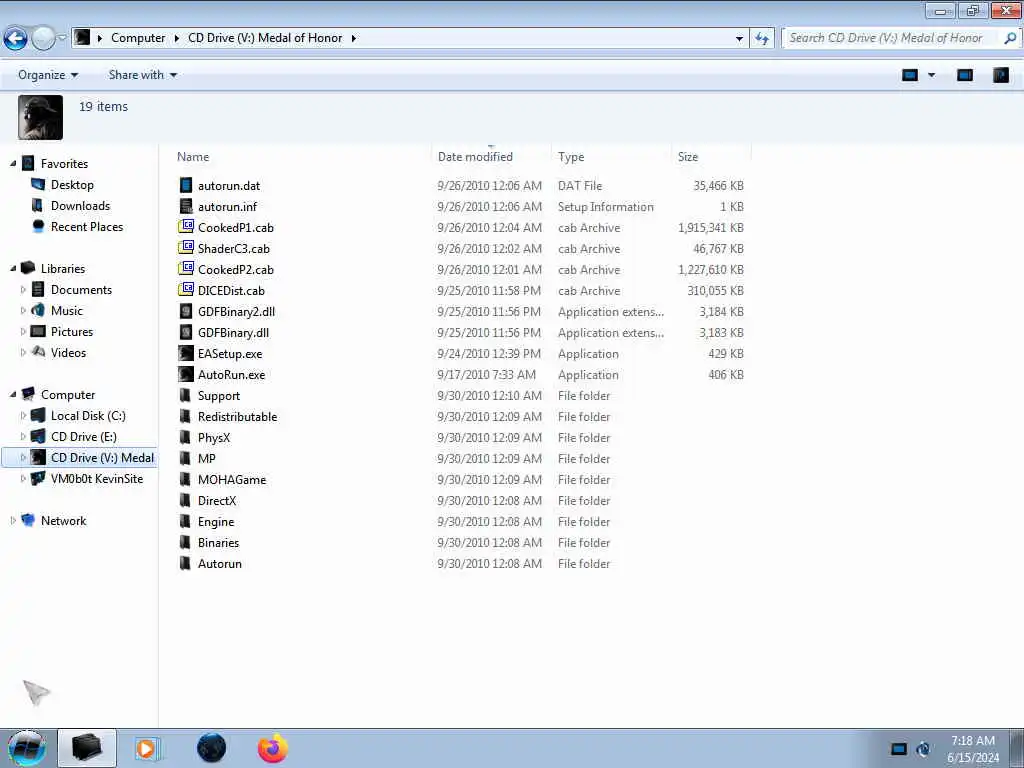This screenshot has height=768, width=1024.
Task: Select the MOHAGame folder icon
Action: (185, 479)
